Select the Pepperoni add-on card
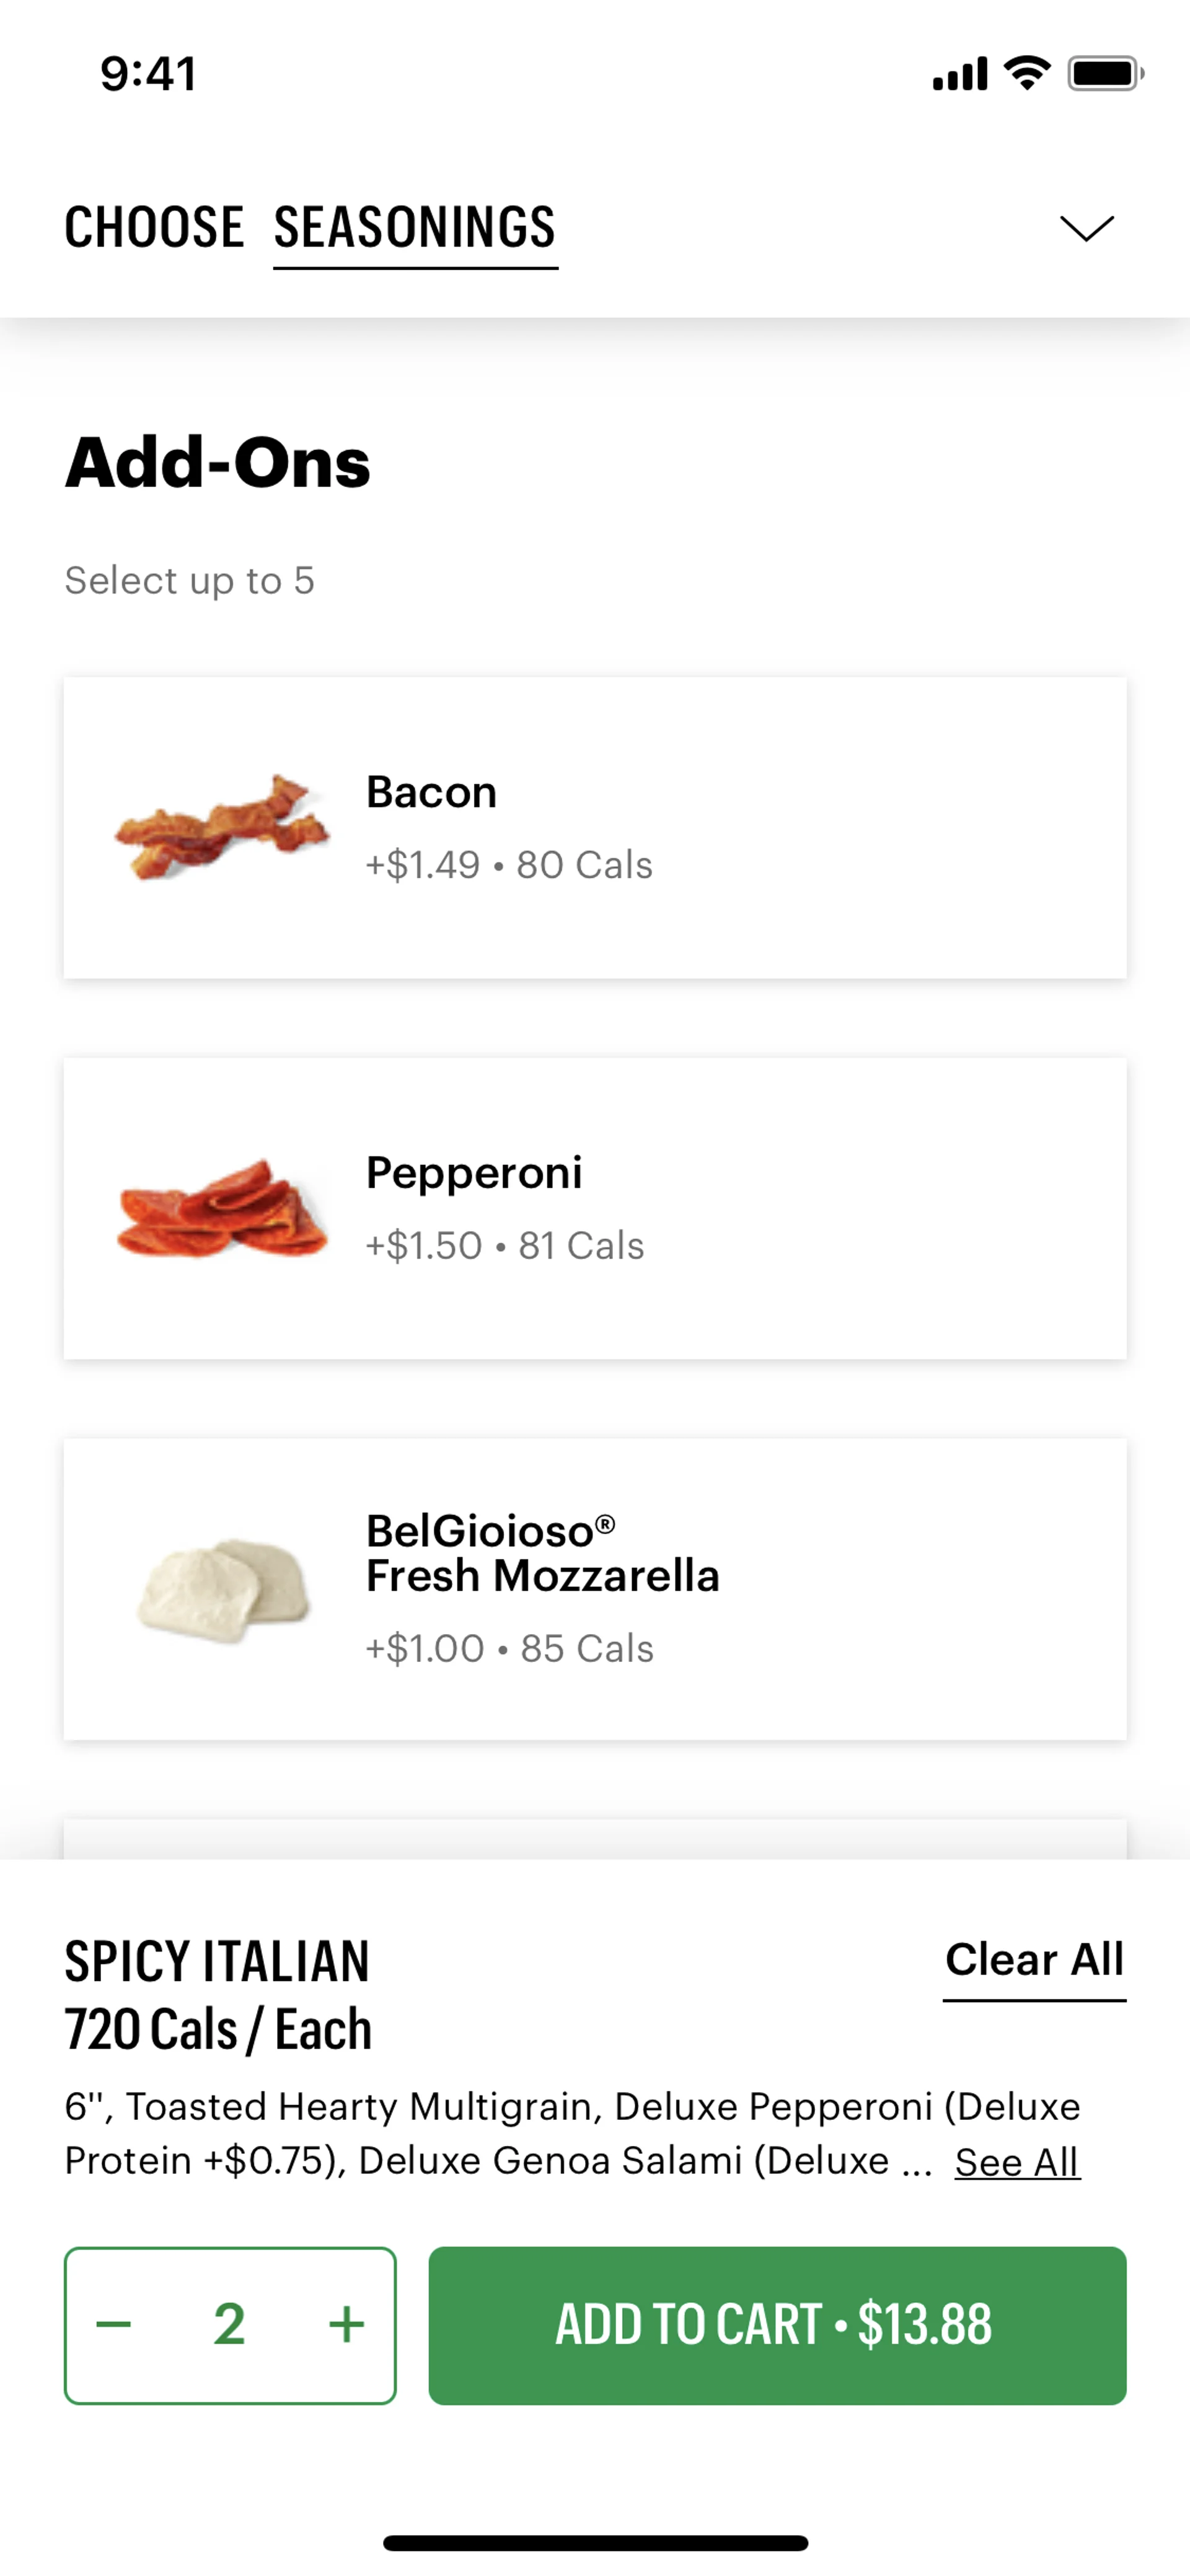The height and width of the screenshot is (2576, 1190). [595, 1208]
